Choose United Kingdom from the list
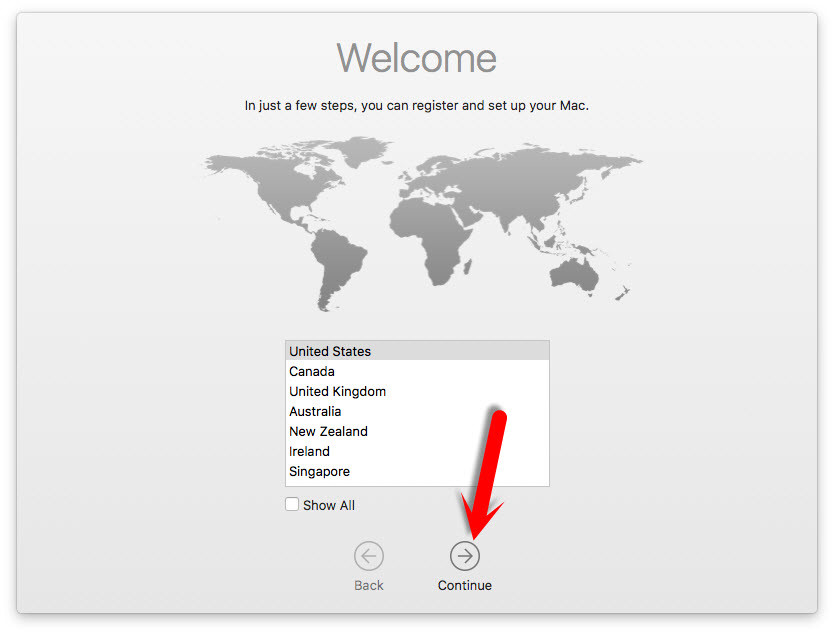Image resolution: width=834 pixels, height=634 pixels. pyautogui.click(x=417, y=391)
